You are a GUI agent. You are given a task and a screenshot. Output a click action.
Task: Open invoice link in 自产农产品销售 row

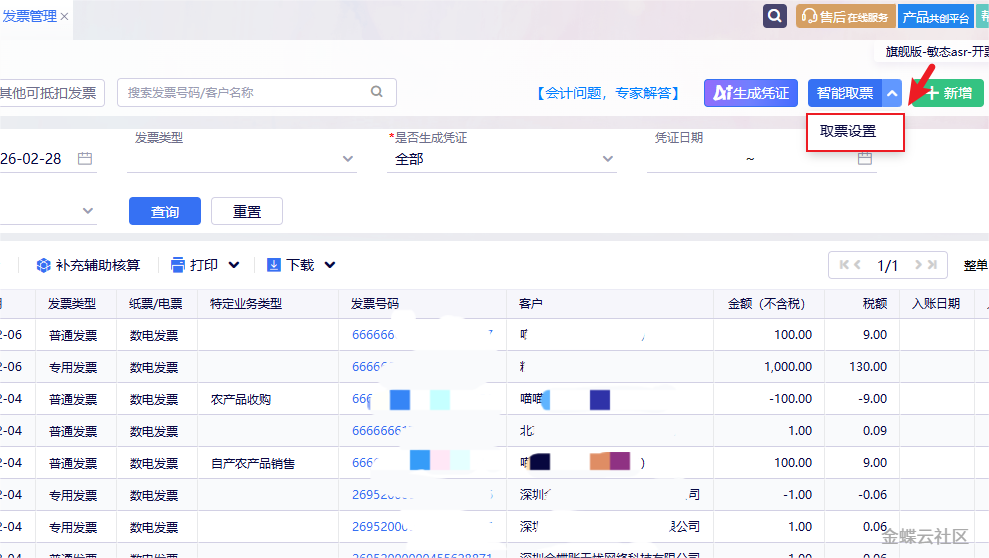pyautogui.click(x=365, y=463)
